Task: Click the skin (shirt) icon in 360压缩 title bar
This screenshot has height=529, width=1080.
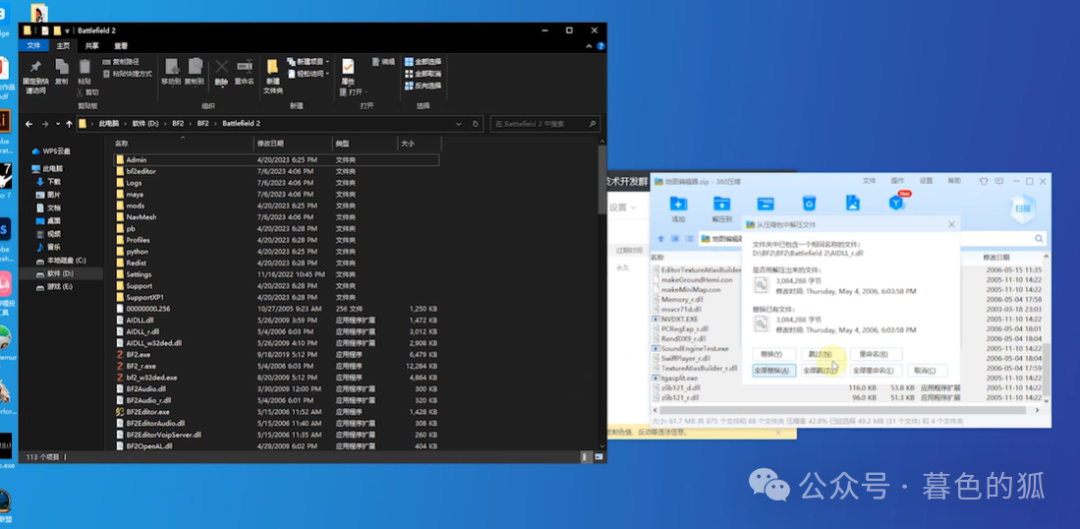Action: click(x=984, y=181)
